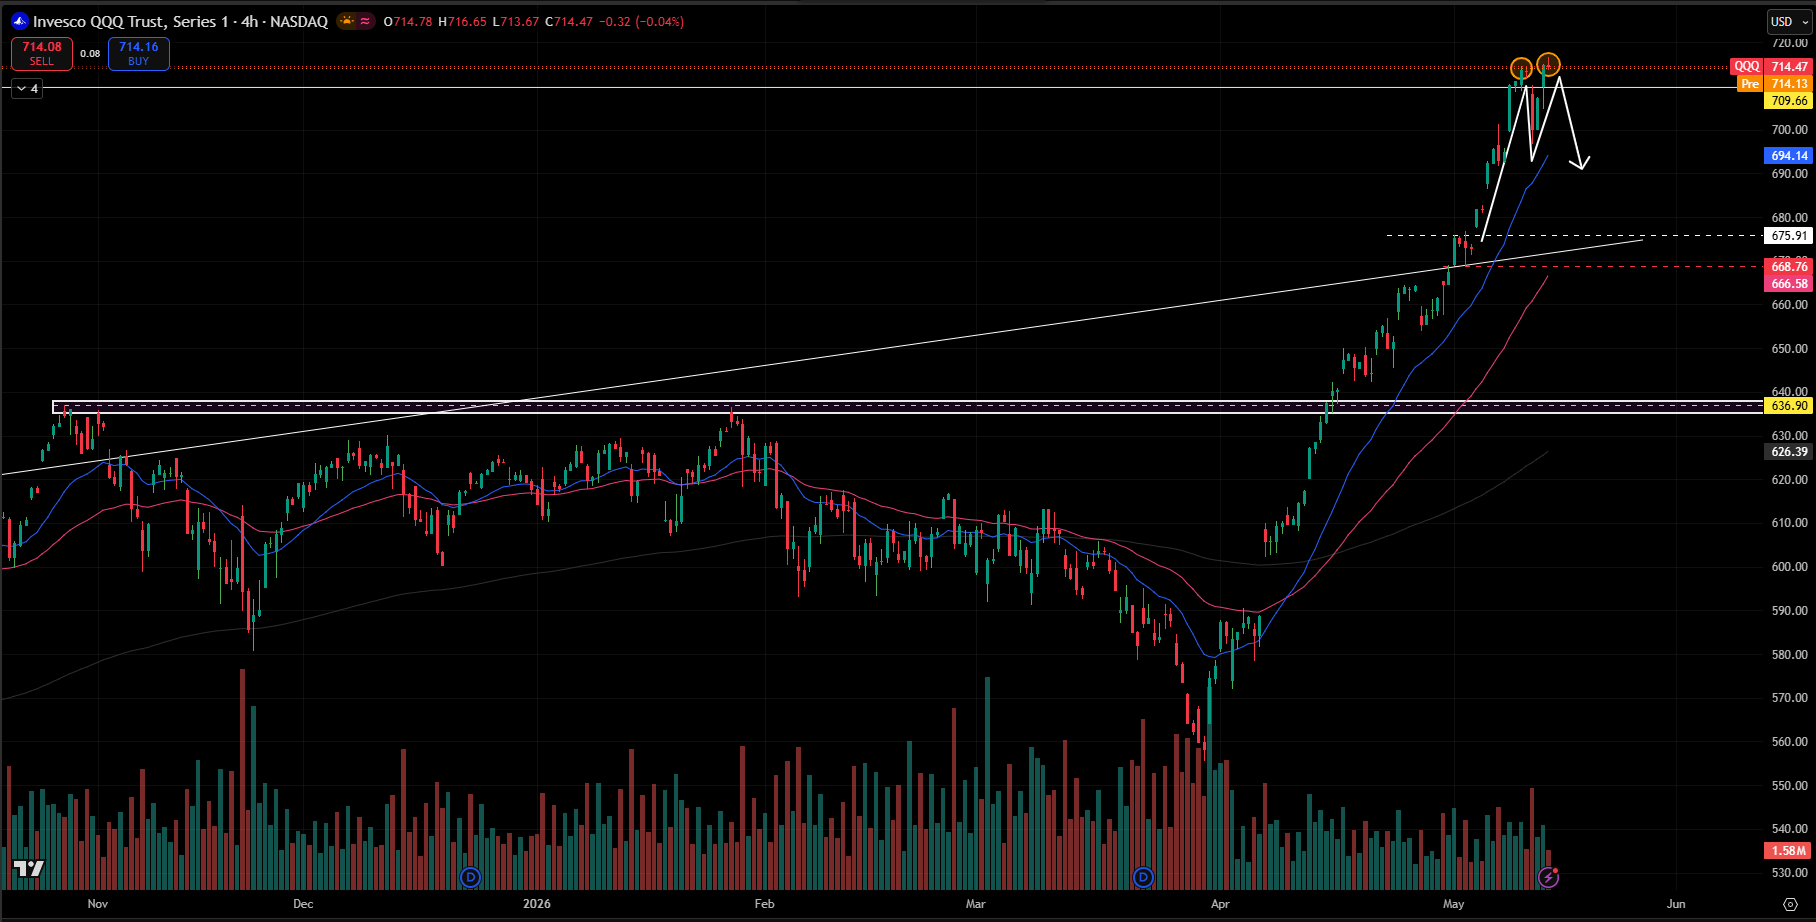Click the low price value L713.67
This screenshot has width=1816, height=922.
click(x=516, y=21)
